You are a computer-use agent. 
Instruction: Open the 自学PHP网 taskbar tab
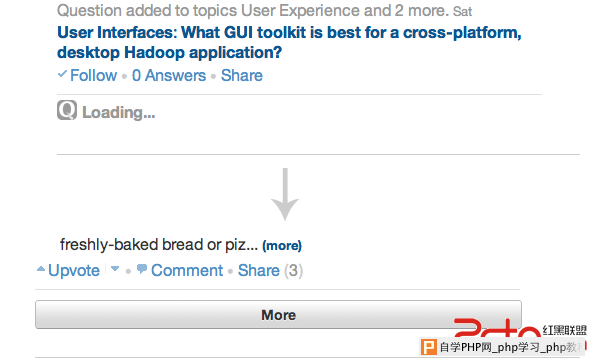click(502, 347)
